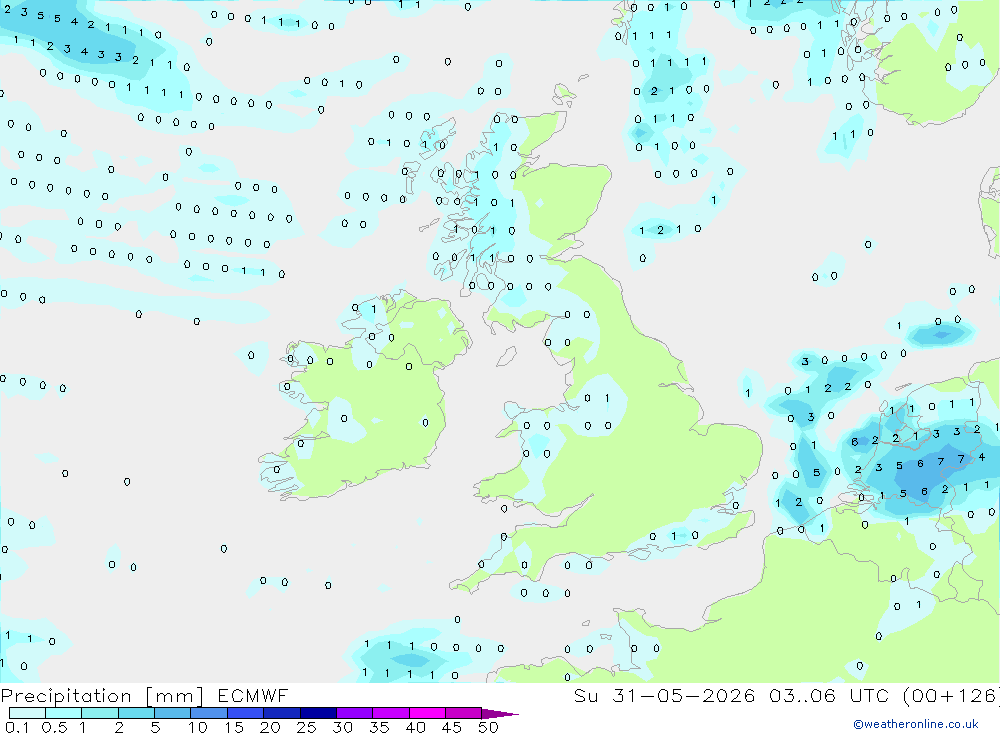Screen dimensions: 1000x733
Task: Pick the 15–20 mm legend color swatch
Action: click(246, 713)
